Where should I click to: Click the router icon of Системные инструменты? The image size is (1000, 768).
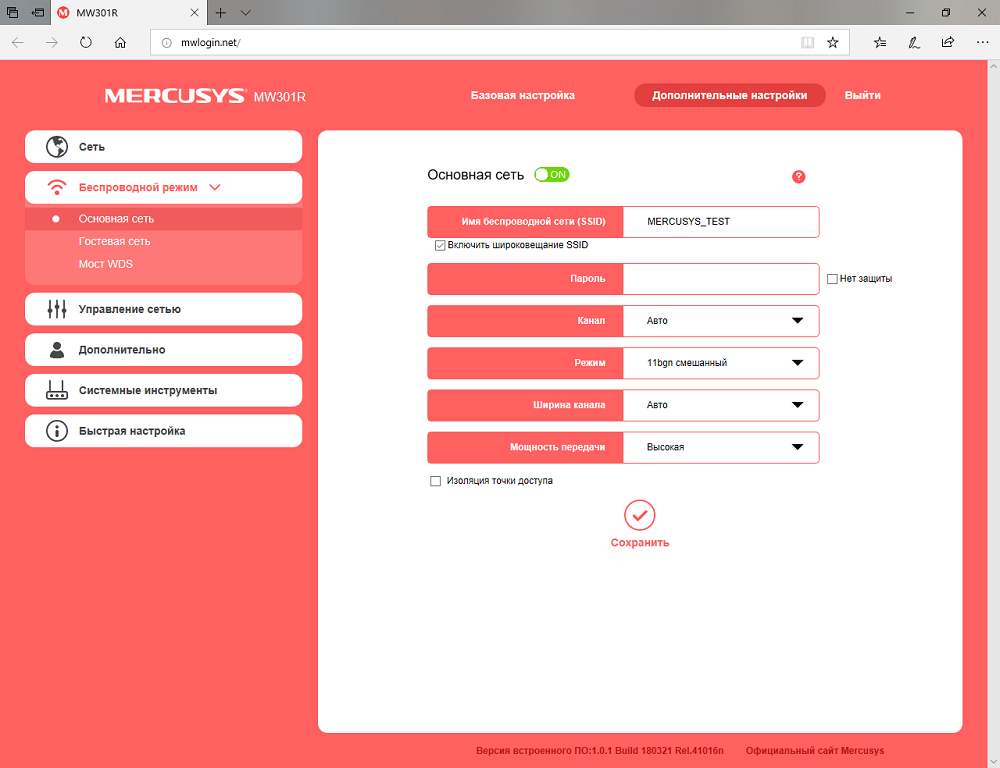tap(57, 390)
